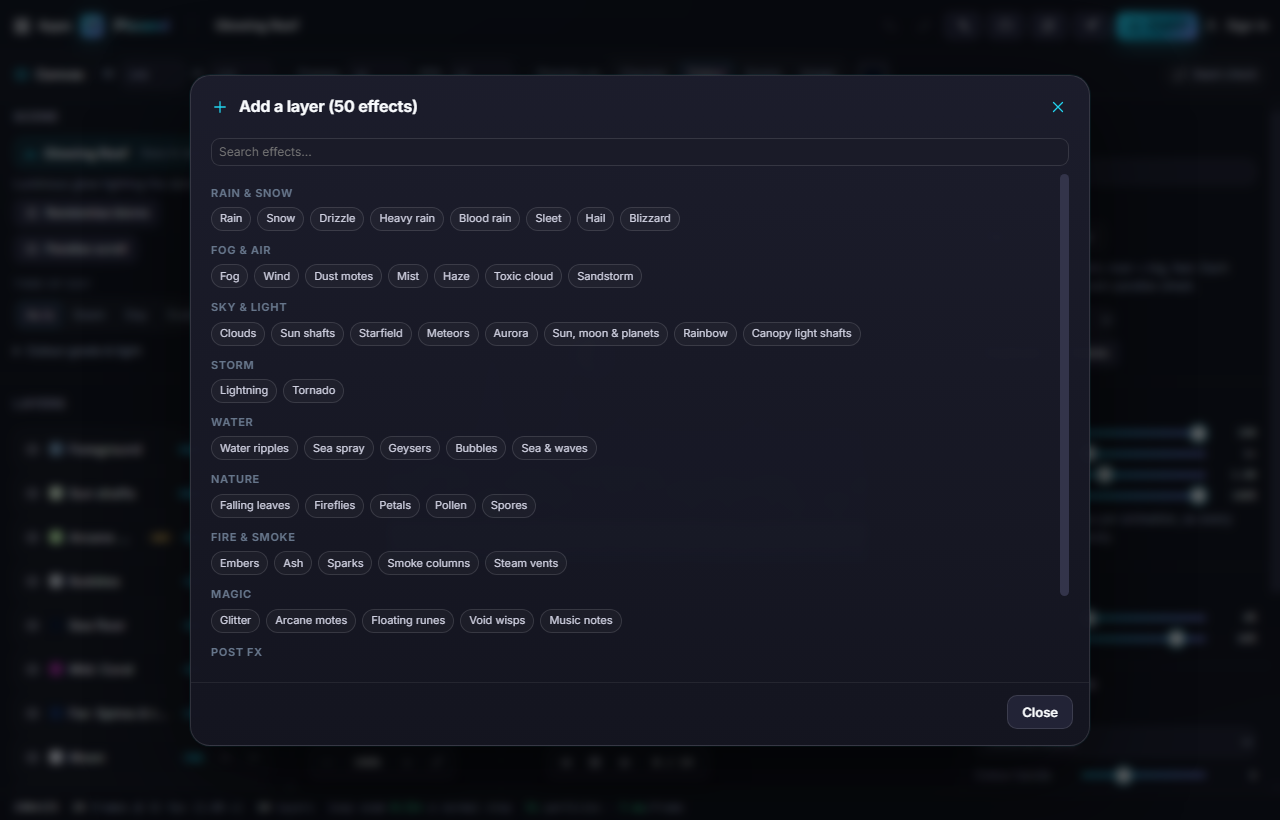
Task: Add the Embers effect
Action: (240, 564)
